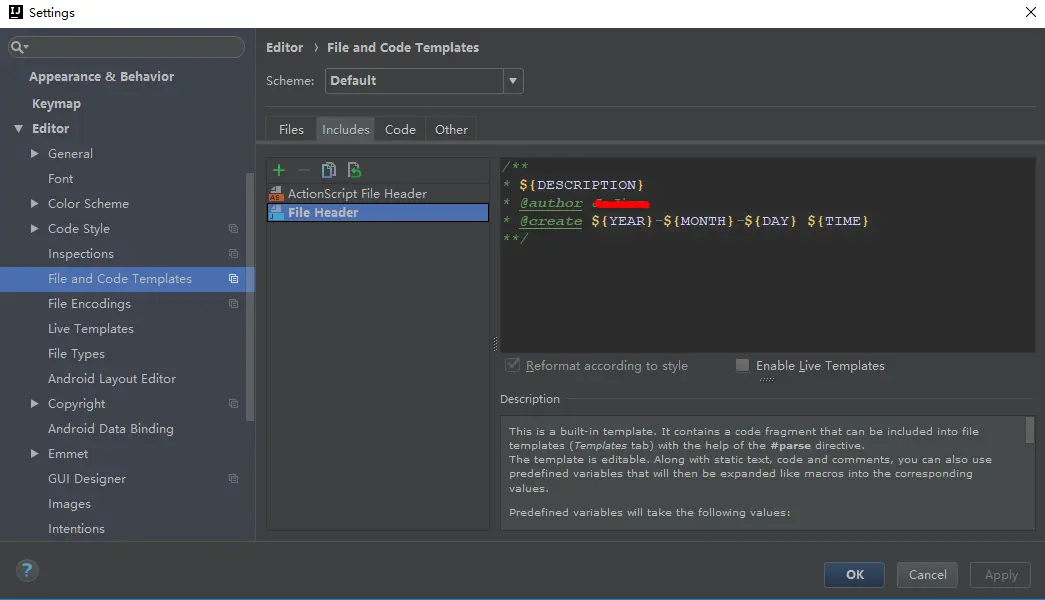Switch to the Includes tab
Image resolution: width=1045 pixels, height=600 pixels.
coord(345,129)
